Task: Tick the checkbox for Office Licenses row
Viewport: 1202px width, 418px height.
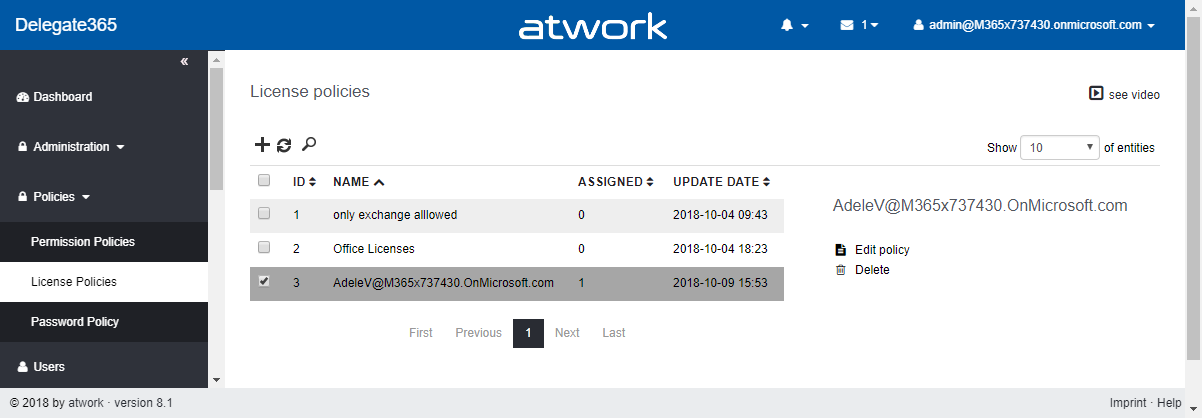Action: (264, 247)
